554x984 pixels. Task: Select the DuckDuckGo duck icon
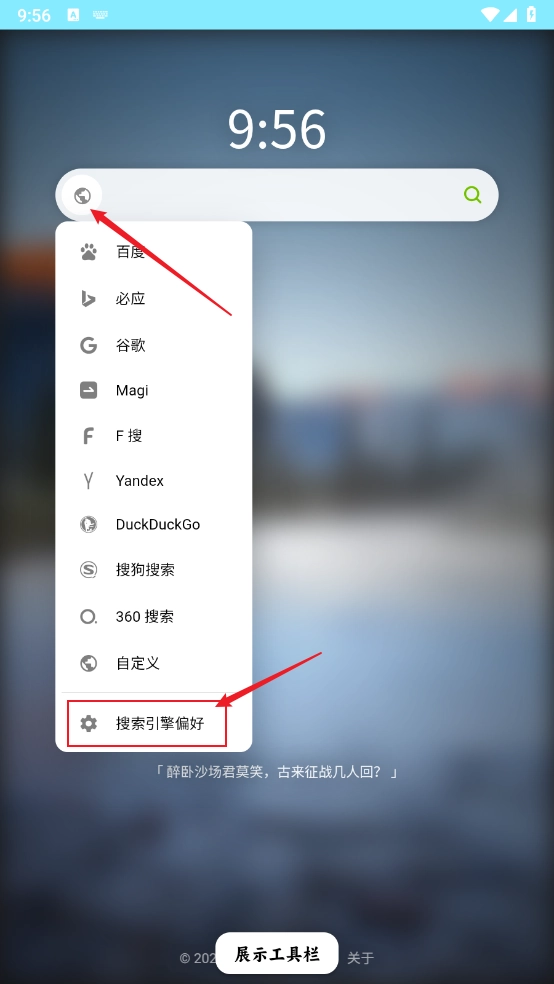(x=88, y=525)
